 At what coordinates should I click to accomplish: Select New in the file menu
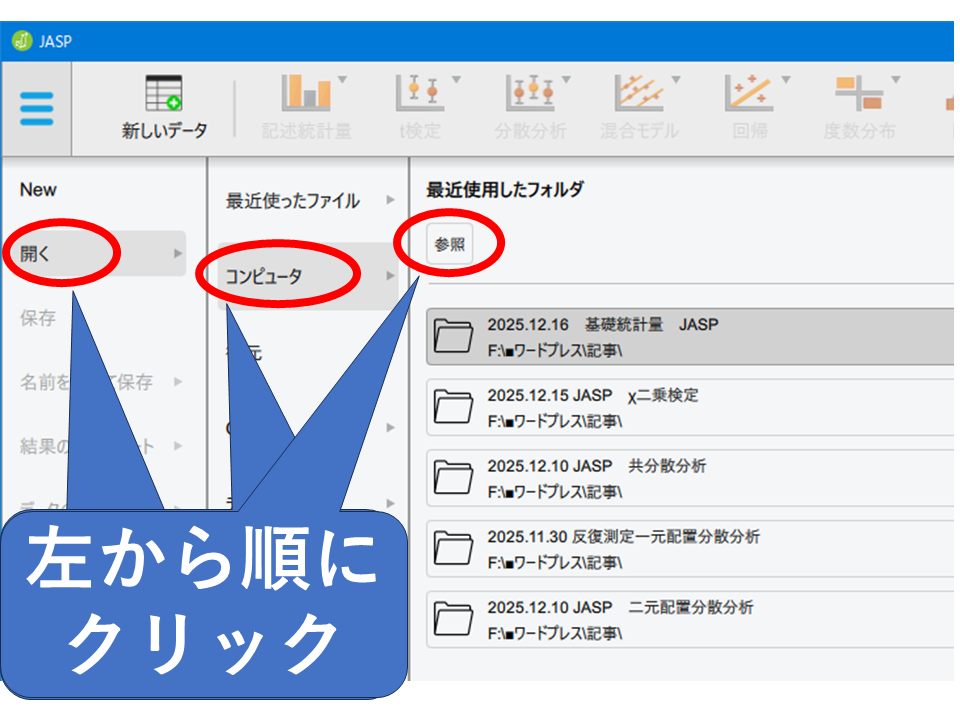coord(39,190)
